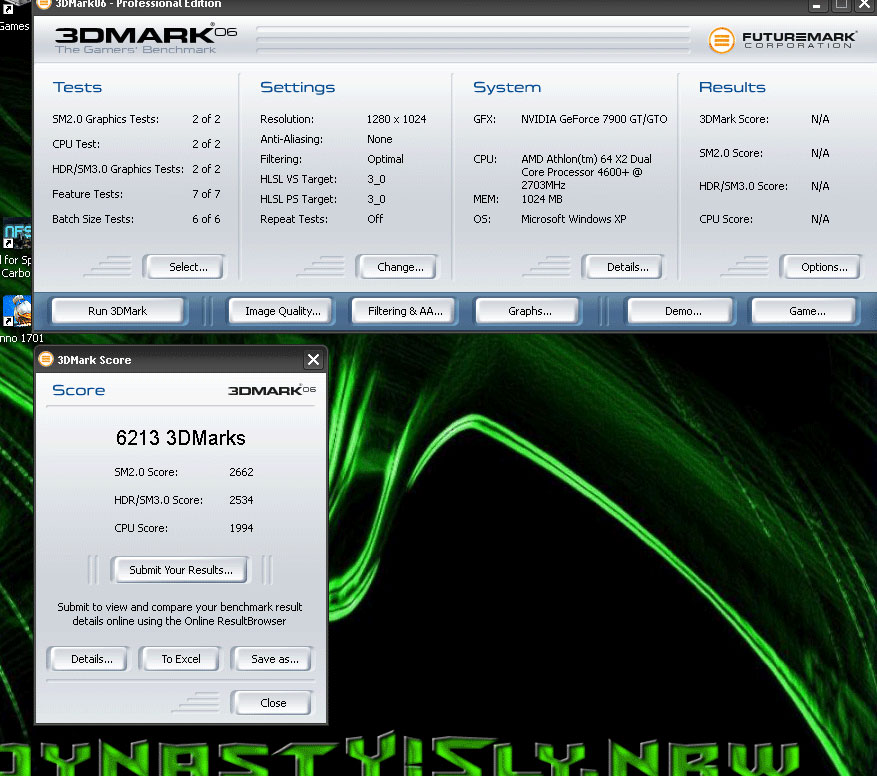
Task: Click the 'Score' heading in the dialog
Action: [78, 390]
